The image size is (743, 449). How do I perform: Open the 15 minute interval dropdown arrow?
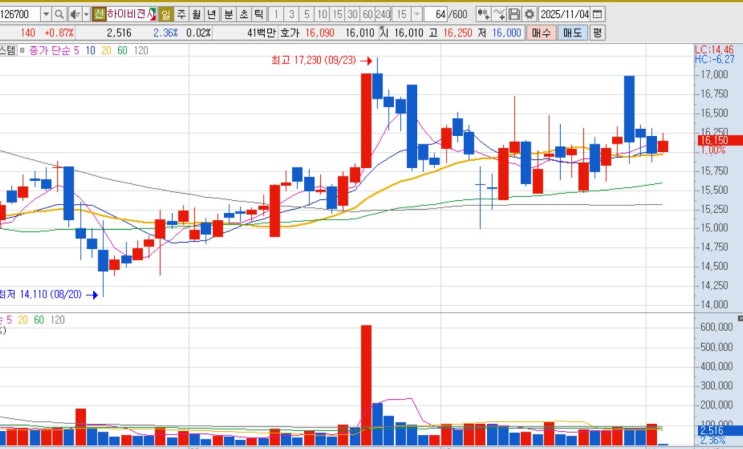(x=417, y=15)
